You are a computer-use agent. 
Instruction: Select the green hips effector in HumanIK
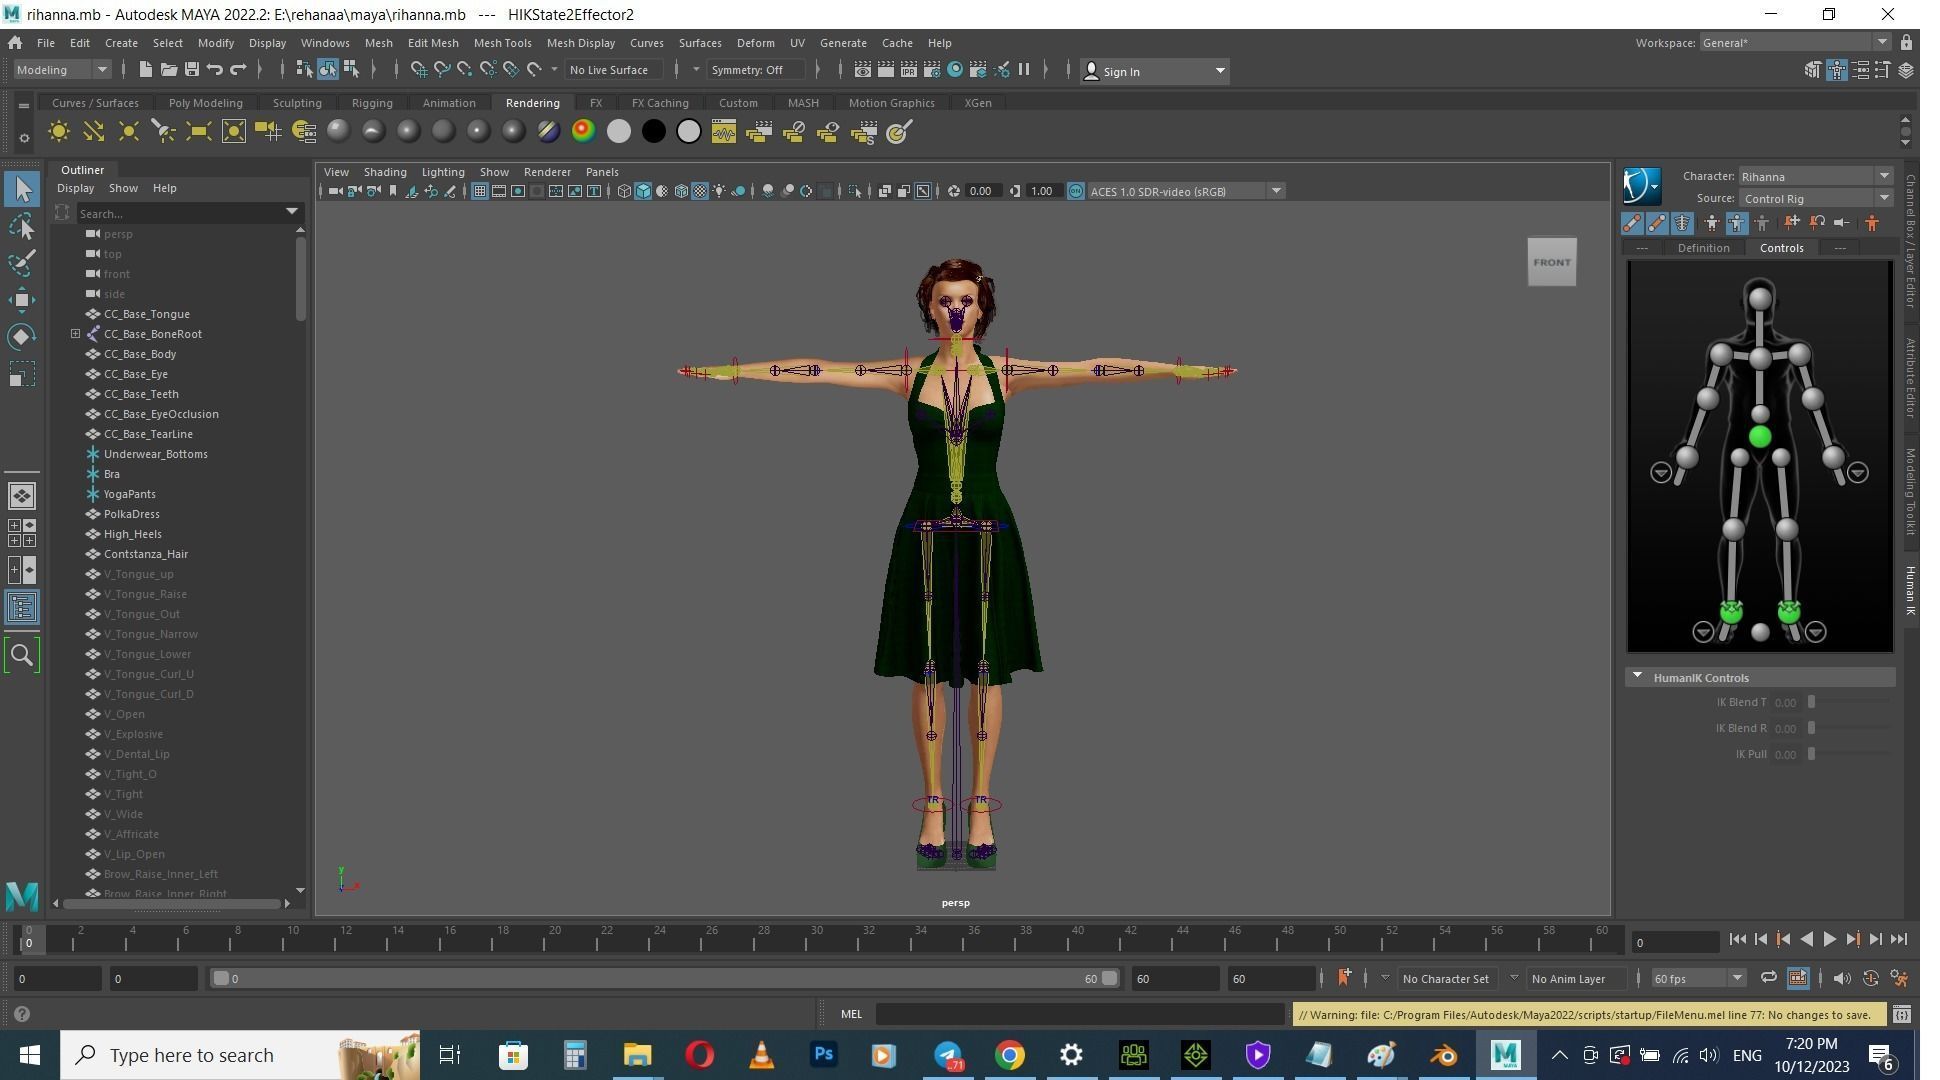click(x=1759, y=436)
